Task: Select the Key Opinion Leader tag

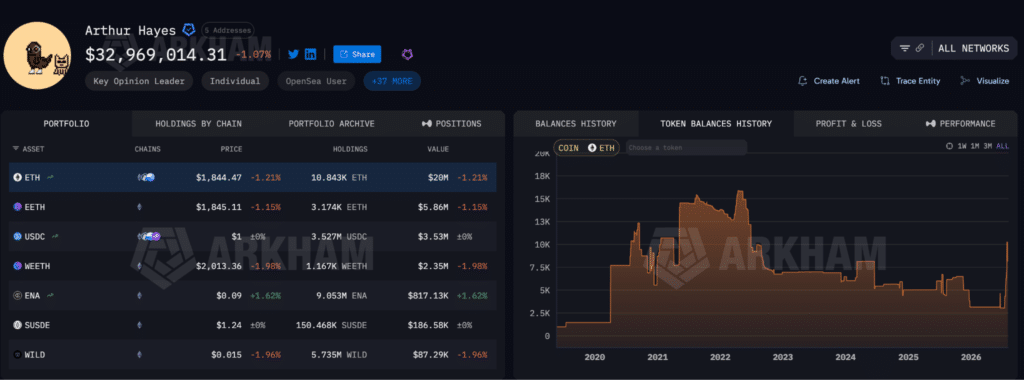Action: (139, 81)
